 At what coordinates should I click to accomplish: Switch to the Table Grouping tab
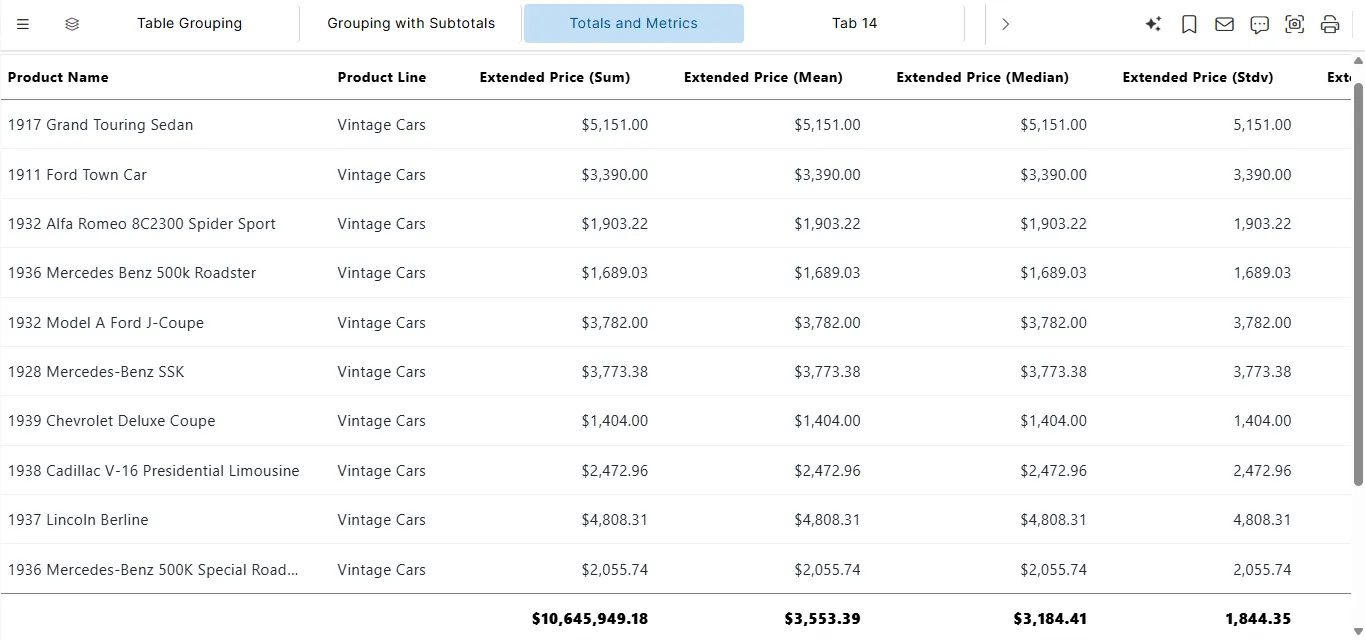coord(189,23)
